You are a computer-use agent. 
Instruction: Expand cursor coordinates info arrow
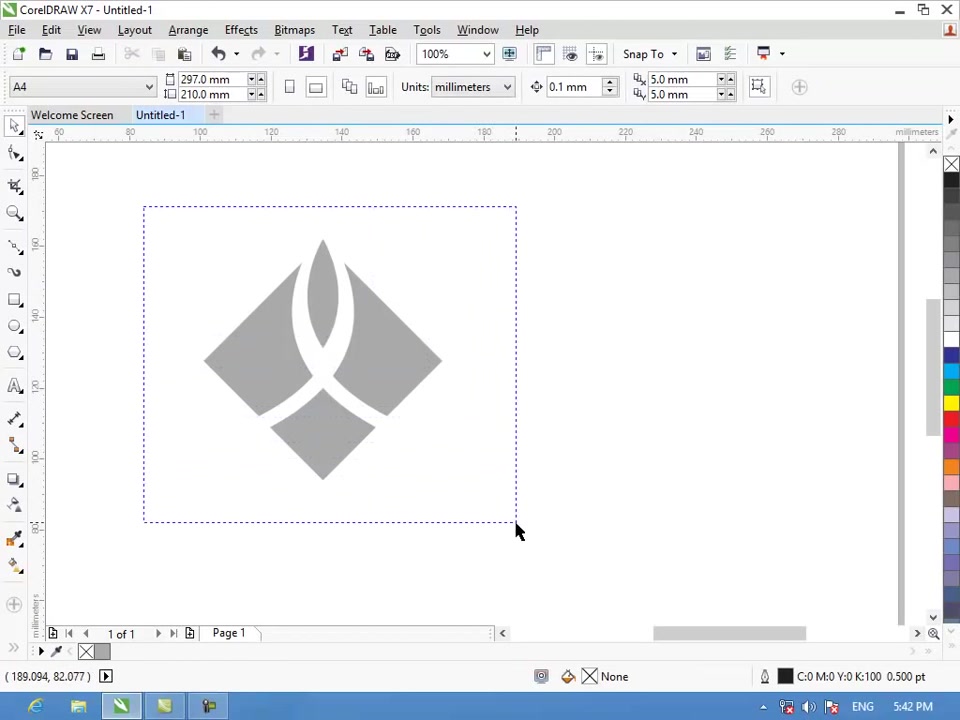click(x=105, y=677)
